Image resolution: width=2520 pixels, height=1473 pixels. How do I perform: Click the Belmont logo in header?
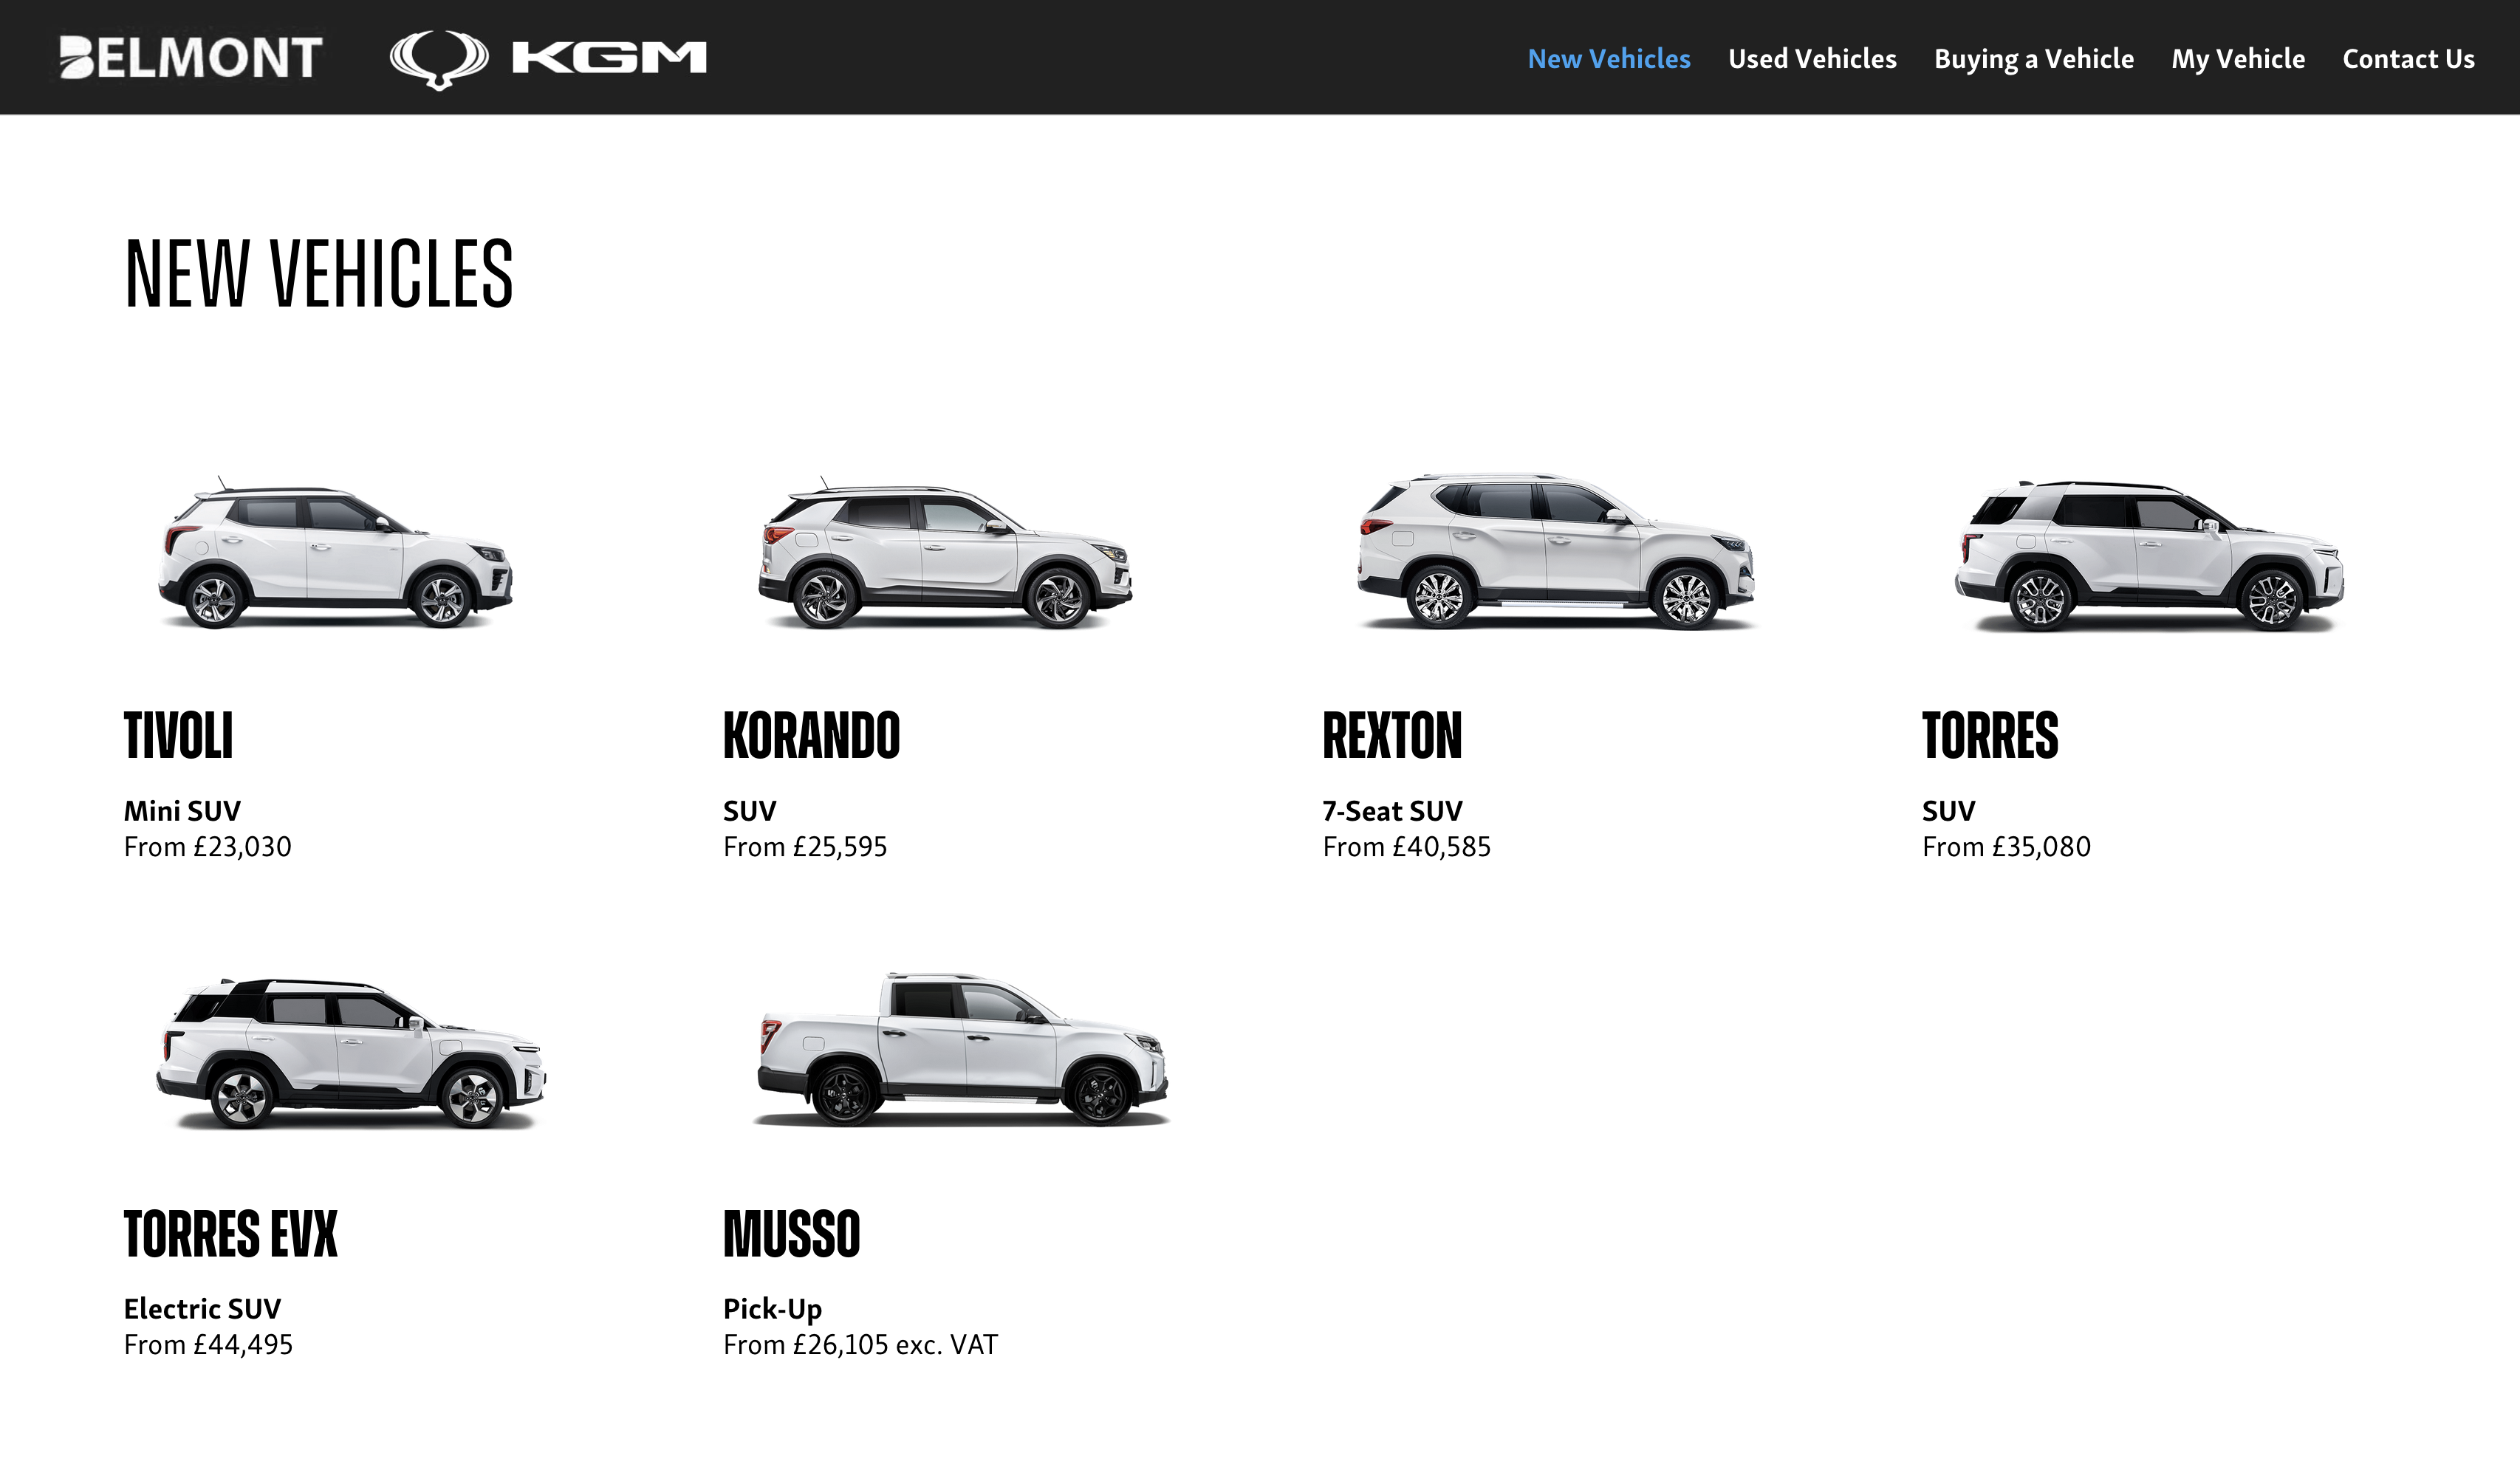pyautogui.click(x=190, y=57)
